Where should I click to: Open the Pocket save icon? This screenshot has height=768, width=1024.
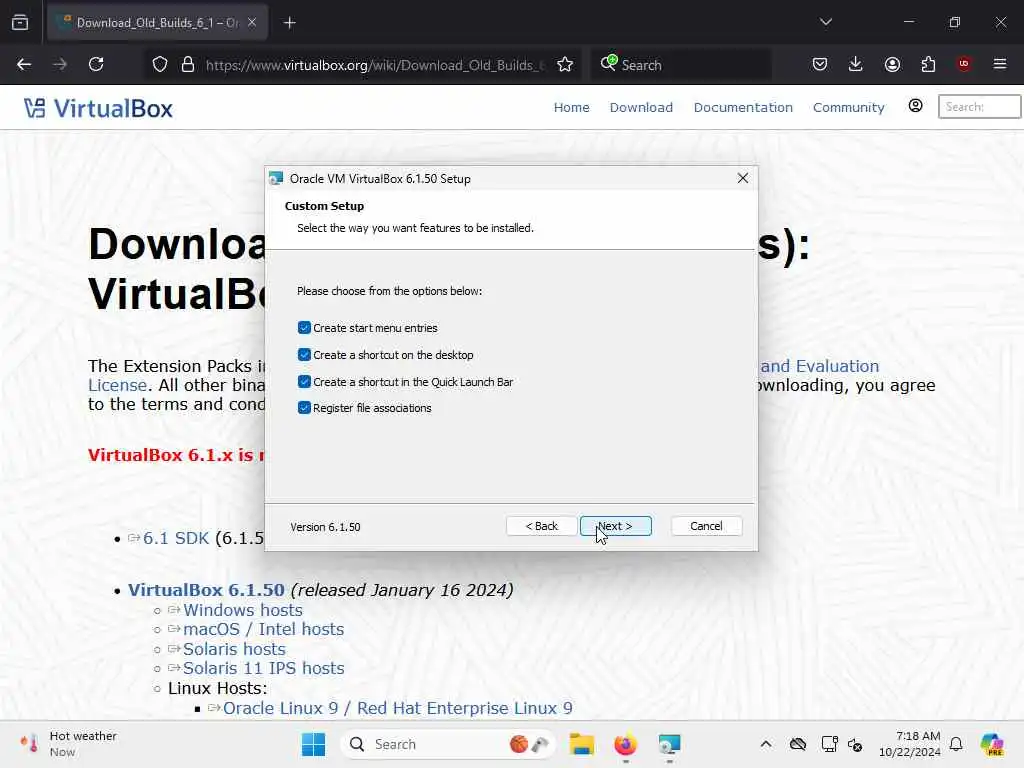click(x=820, y=64)
